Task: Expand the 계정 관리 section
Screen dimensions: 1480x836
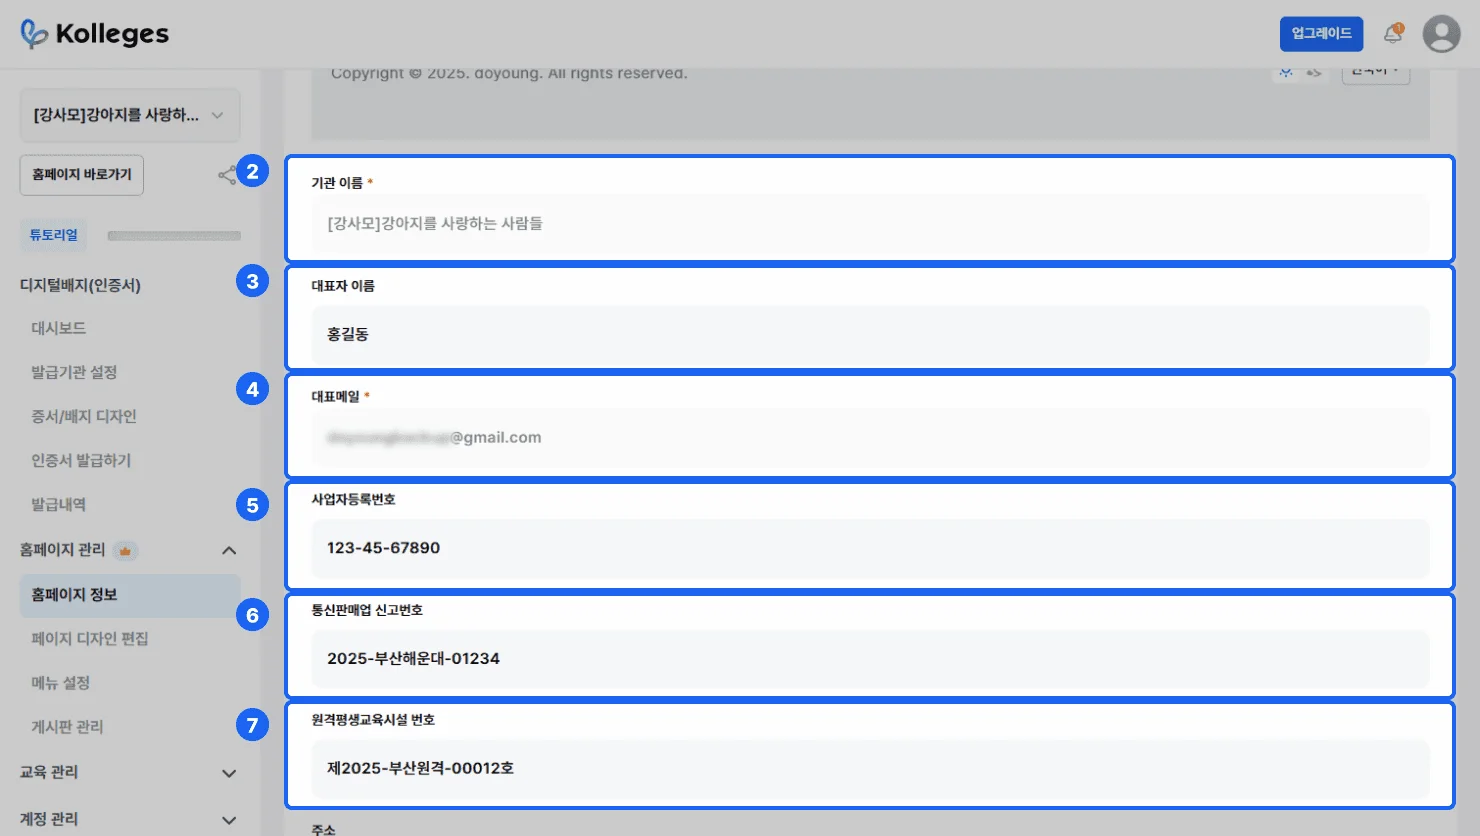Action: click(229, 820)
